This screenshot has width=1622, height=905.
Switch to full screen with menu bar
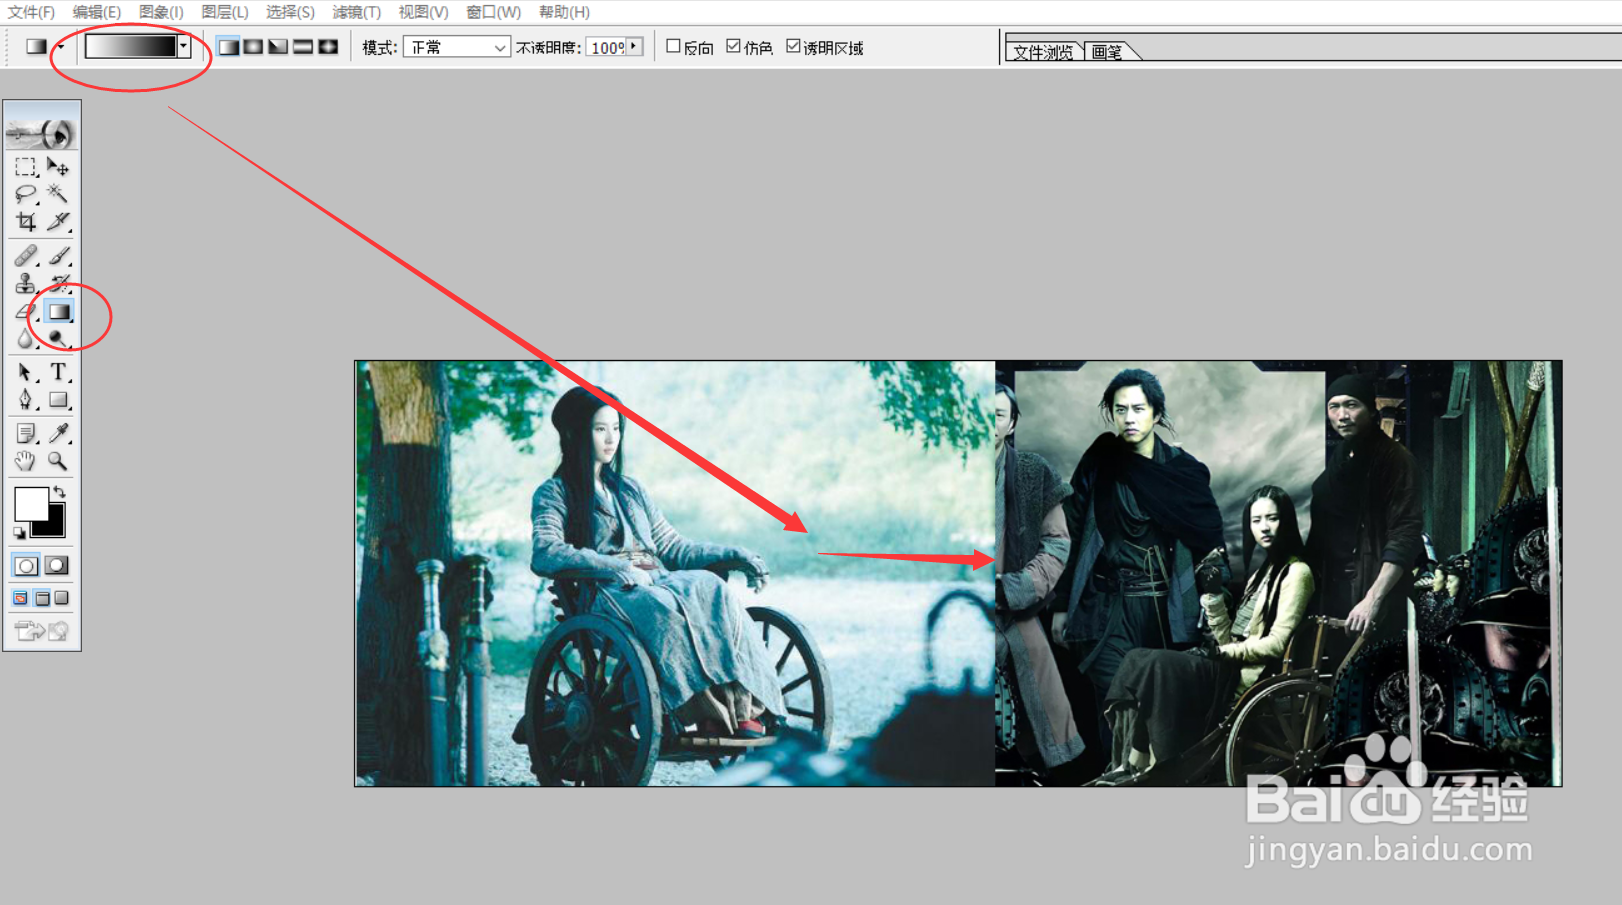point(42,598)
